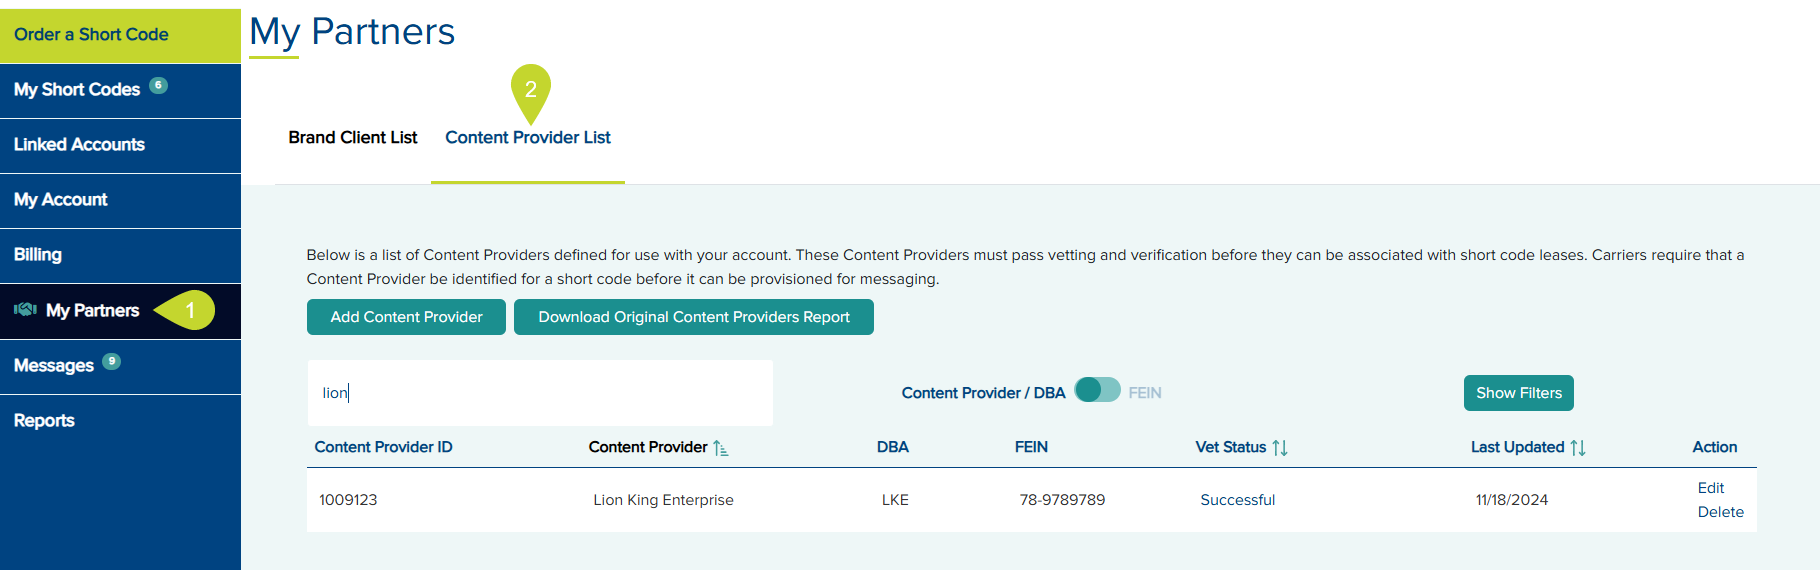1820x570 pixels.
Task: Click the Add Content Provider button
Action: (x=406, y=317)
